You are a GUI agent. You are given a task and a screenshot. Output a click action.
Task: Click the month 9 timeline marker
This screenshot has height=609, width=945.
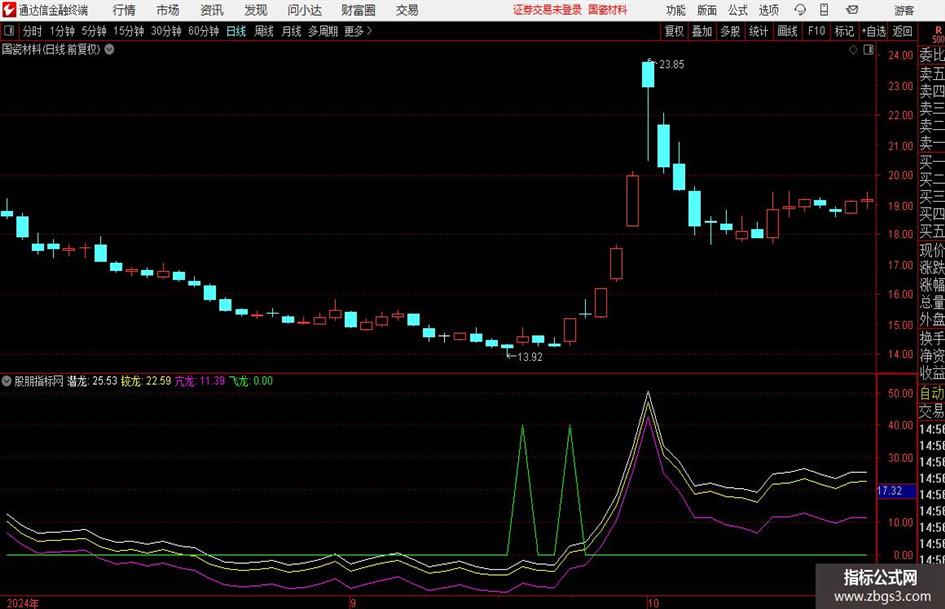(353, 603)
